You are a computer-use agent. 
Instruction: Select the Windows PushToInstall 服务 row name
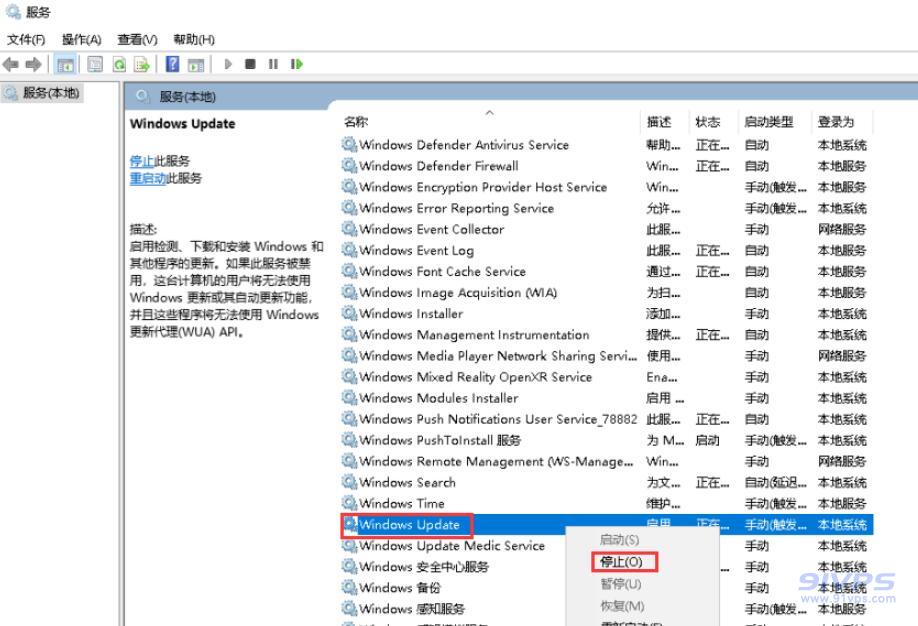pyautogui.click(x=440, y=440)
